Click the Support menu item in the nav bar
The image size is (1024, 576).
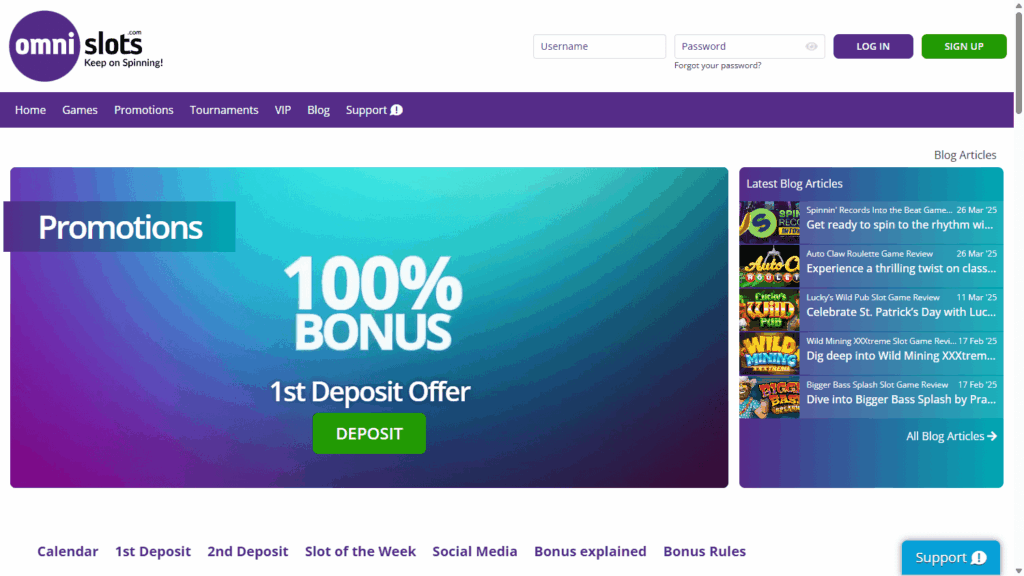pos(374,110)
